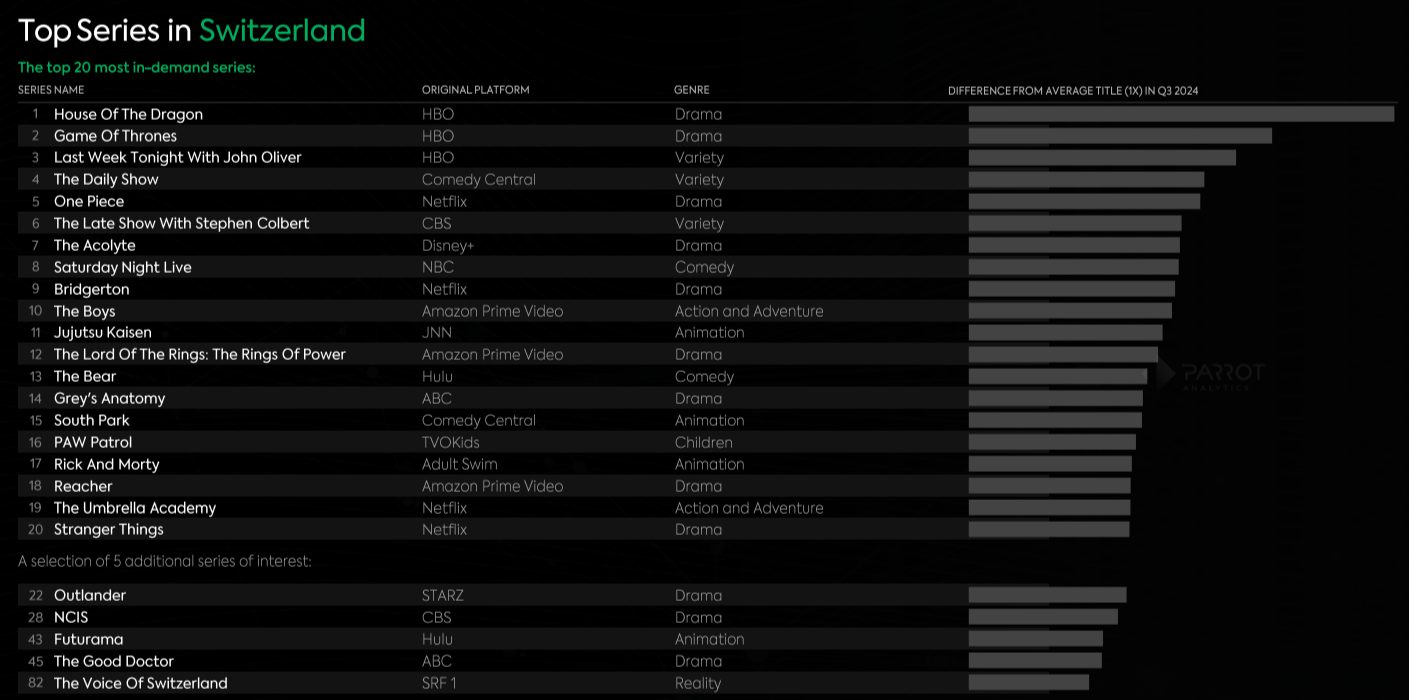The image size is (1409, 700).
Task: Click the series name Grey's Anatomy
Action: (109, 398)
